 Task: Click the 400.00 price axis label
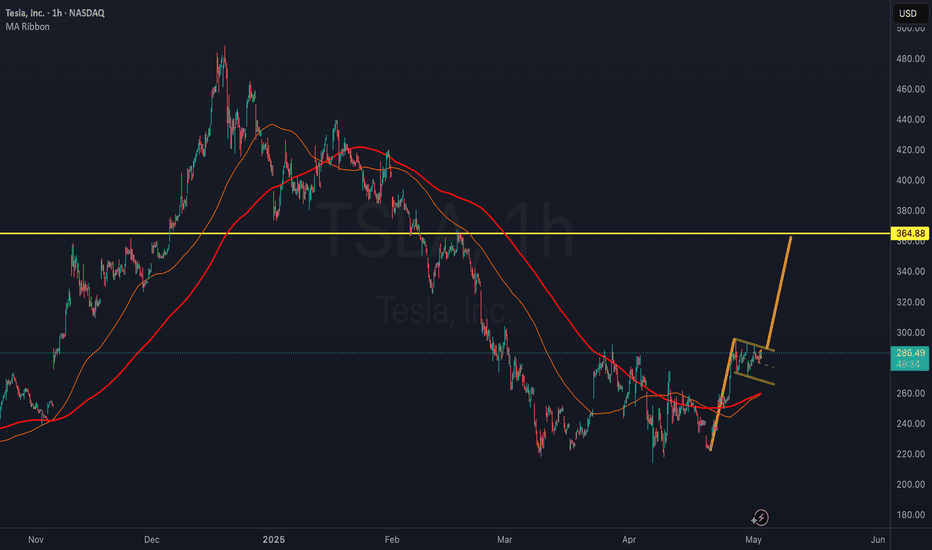point(910,180)
